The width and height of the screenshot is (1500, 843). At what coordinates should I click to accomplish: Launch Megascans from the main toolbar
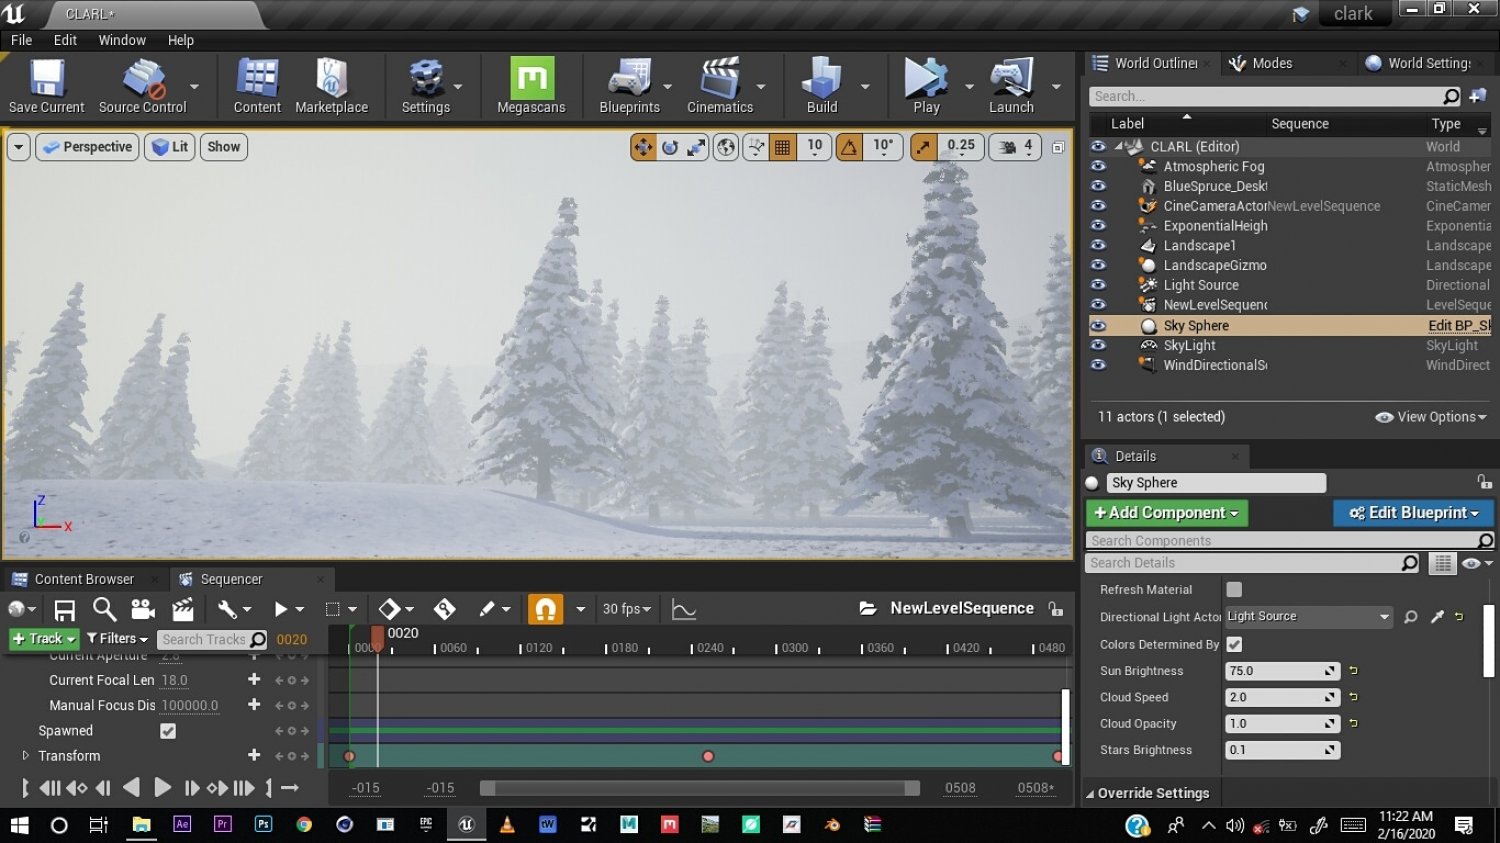pyautogui.click(x=530, y=86)
